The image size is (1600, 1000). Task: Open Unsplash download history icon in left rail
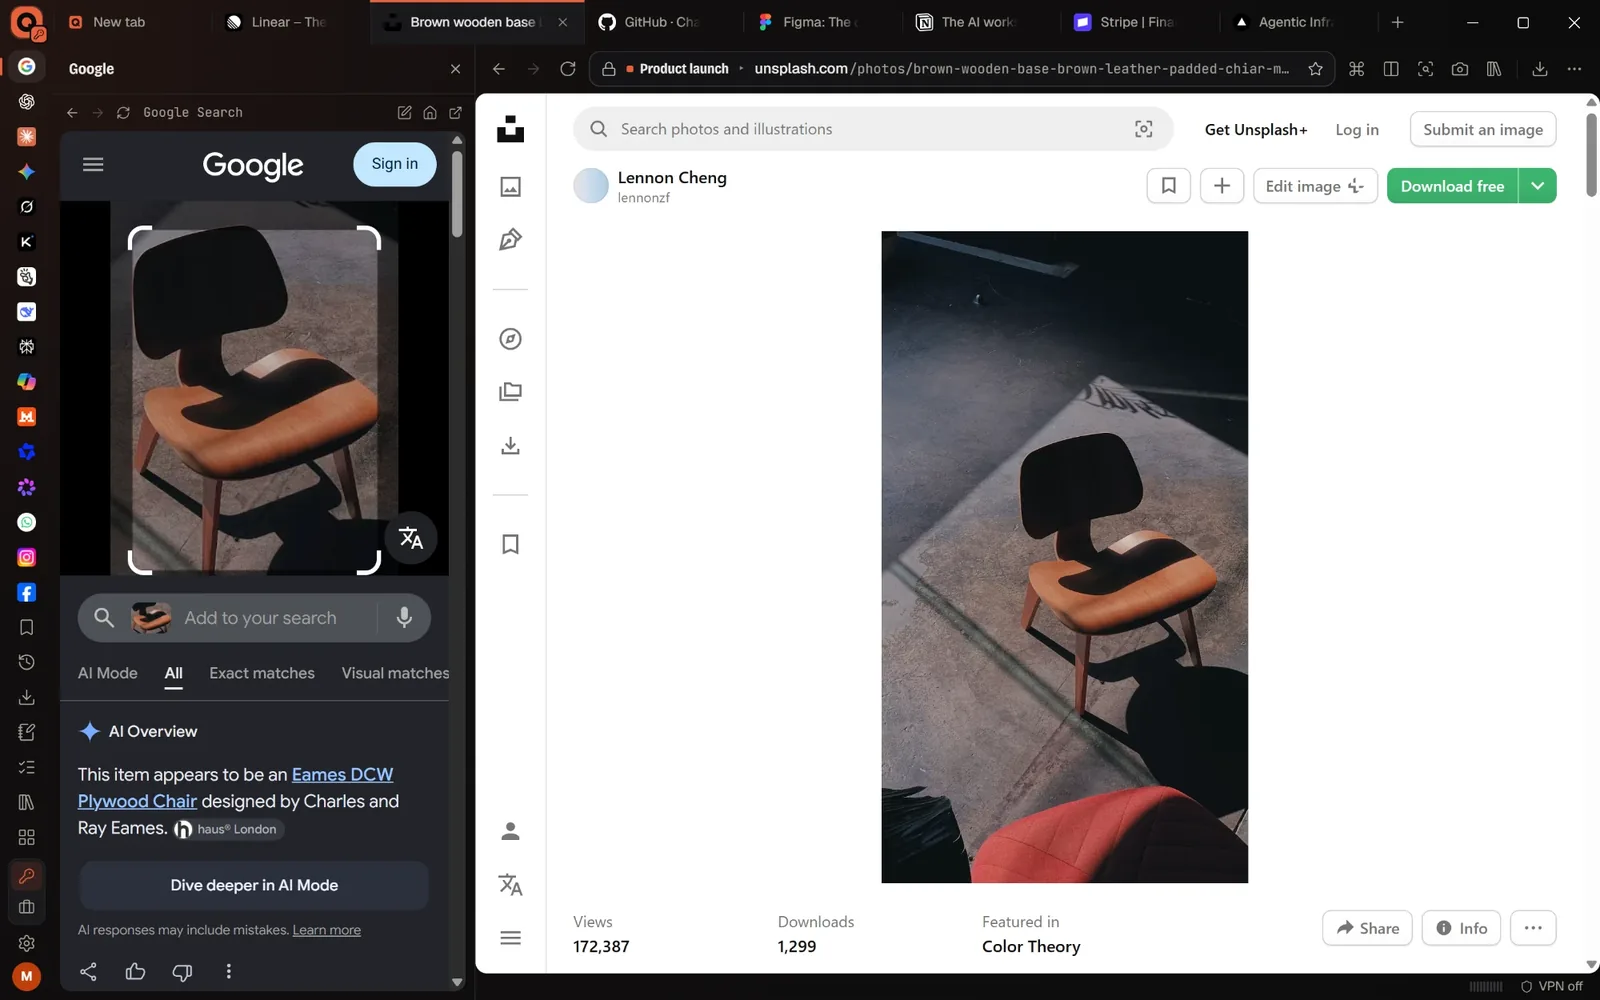[x=510, y=445]
